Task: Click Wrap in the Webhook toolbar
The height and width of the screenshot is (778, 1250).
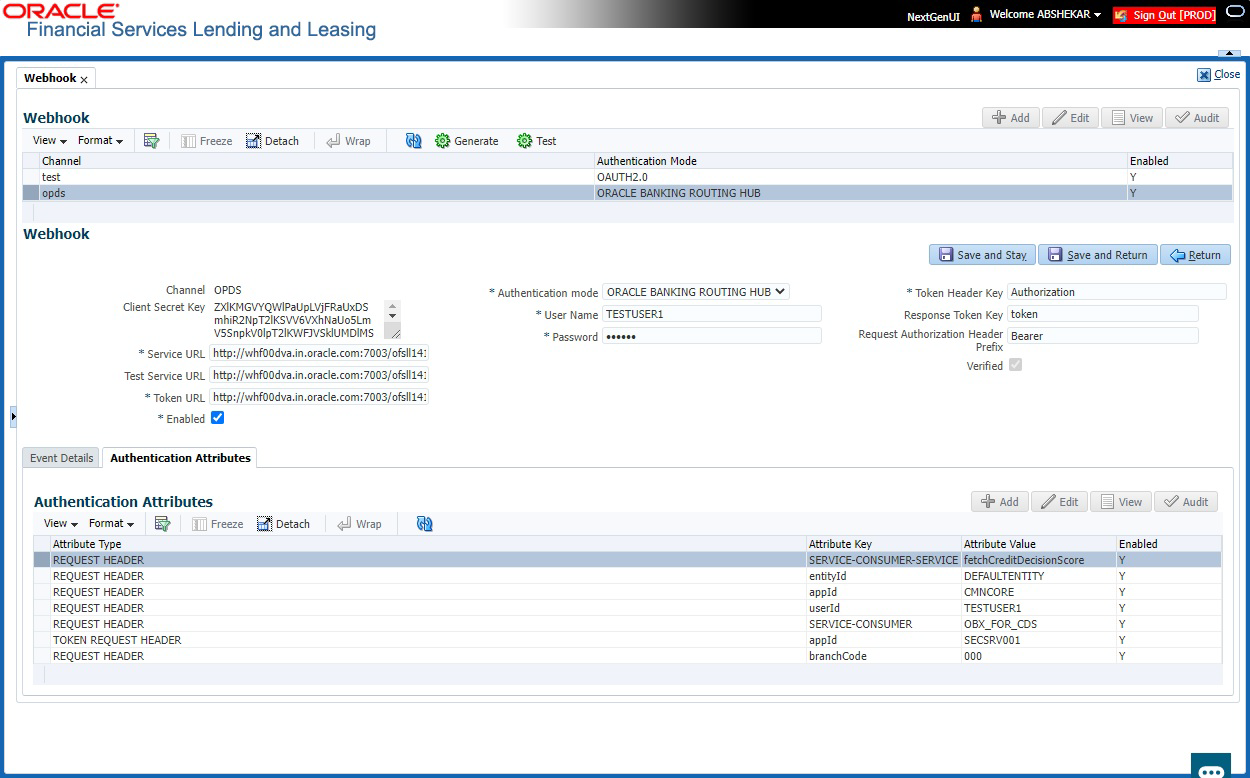Action: pos(348,141)
